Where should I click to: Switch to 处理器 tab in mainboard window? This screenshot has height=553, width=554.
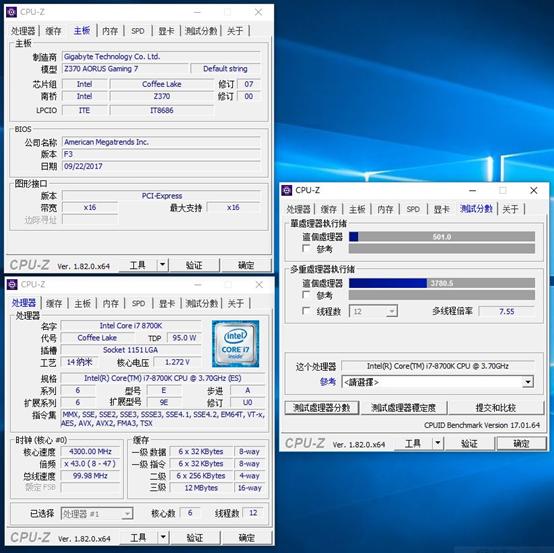point(23,31)
